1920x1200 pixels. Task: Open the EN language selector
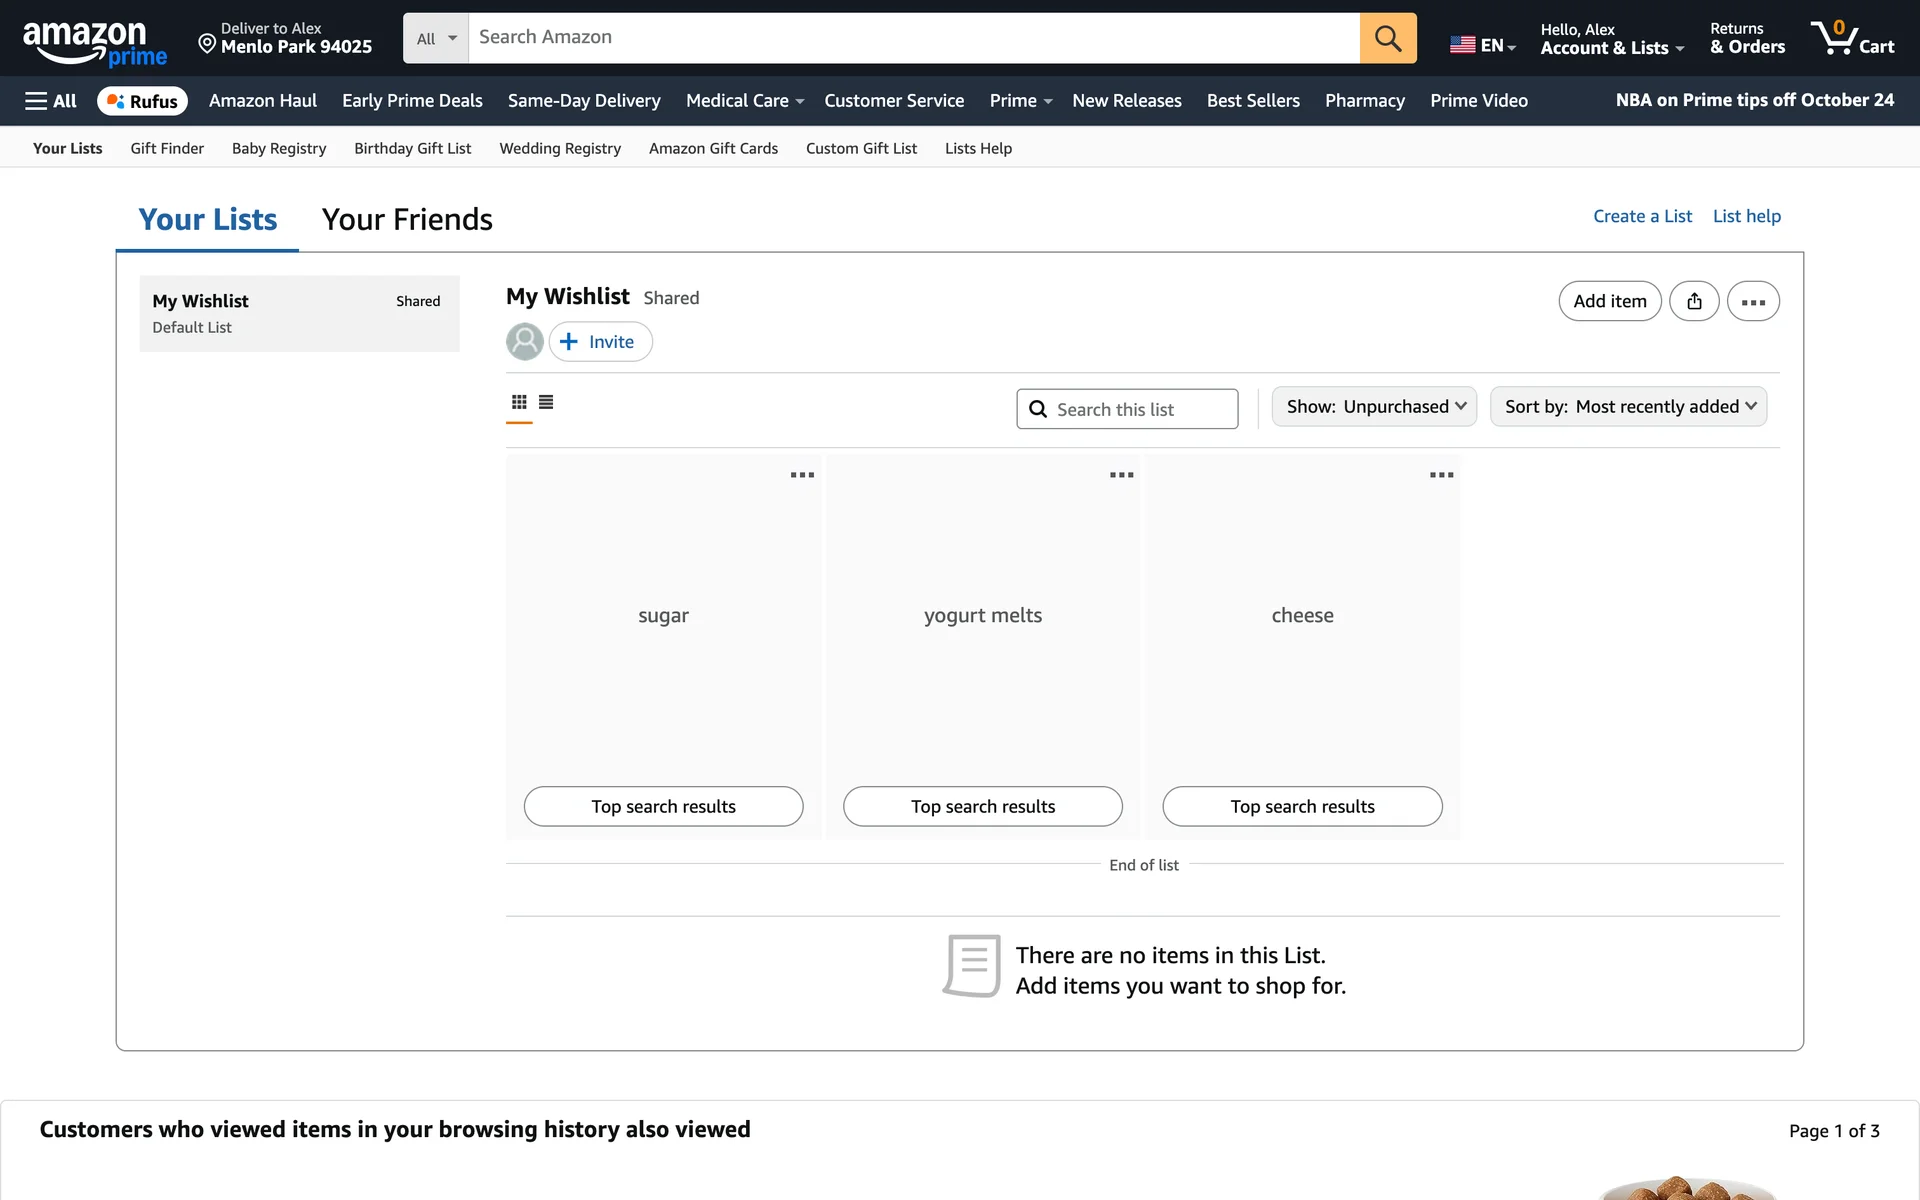click(x=1483, y=45)
